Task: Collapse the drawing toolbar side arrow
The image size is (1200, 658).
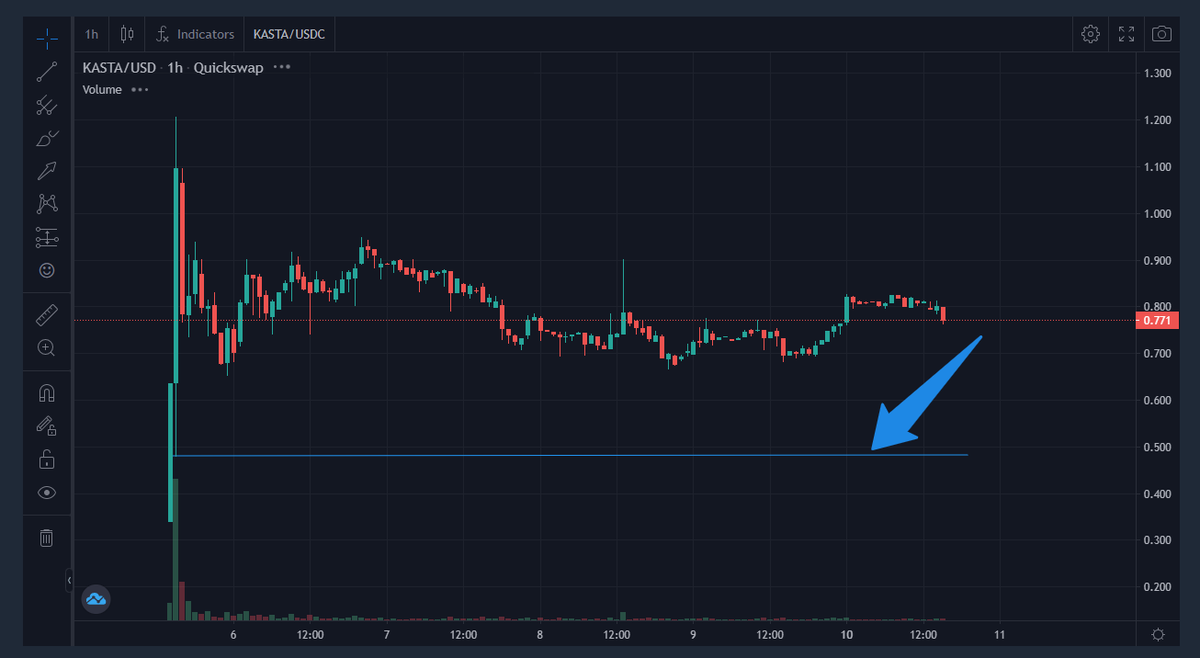Action: [69, 580]
